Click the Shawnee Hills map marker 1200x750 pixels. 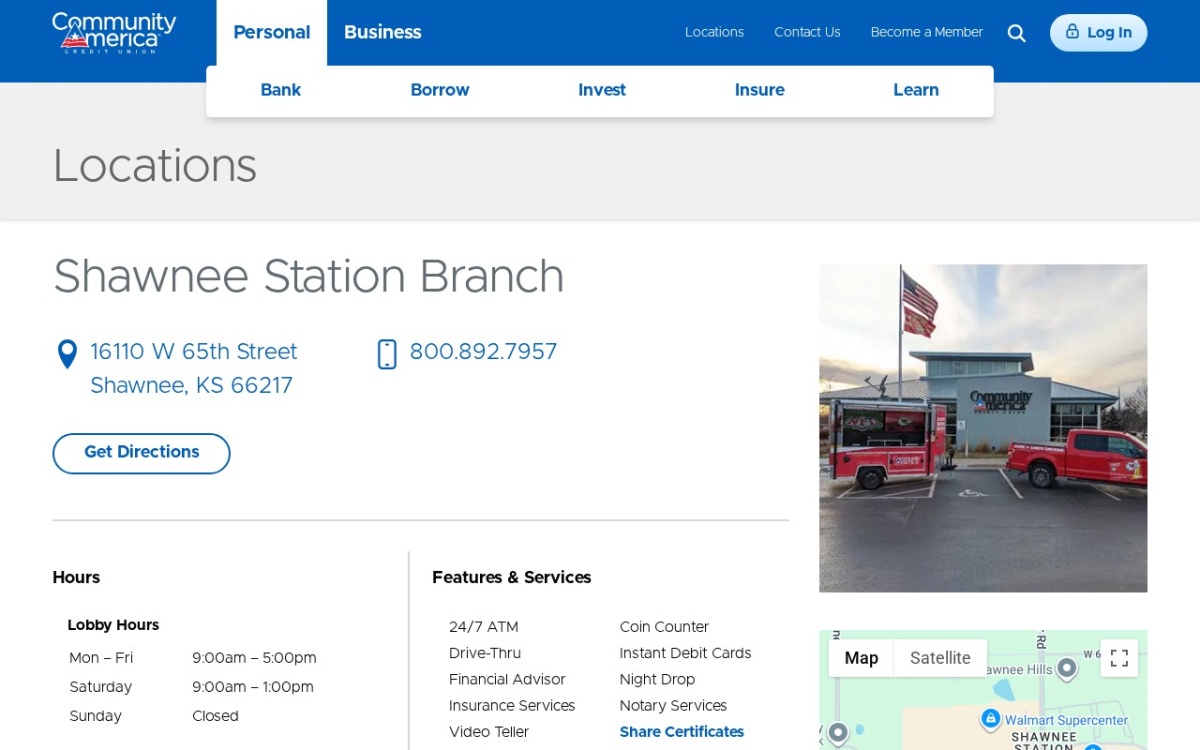1067,667
